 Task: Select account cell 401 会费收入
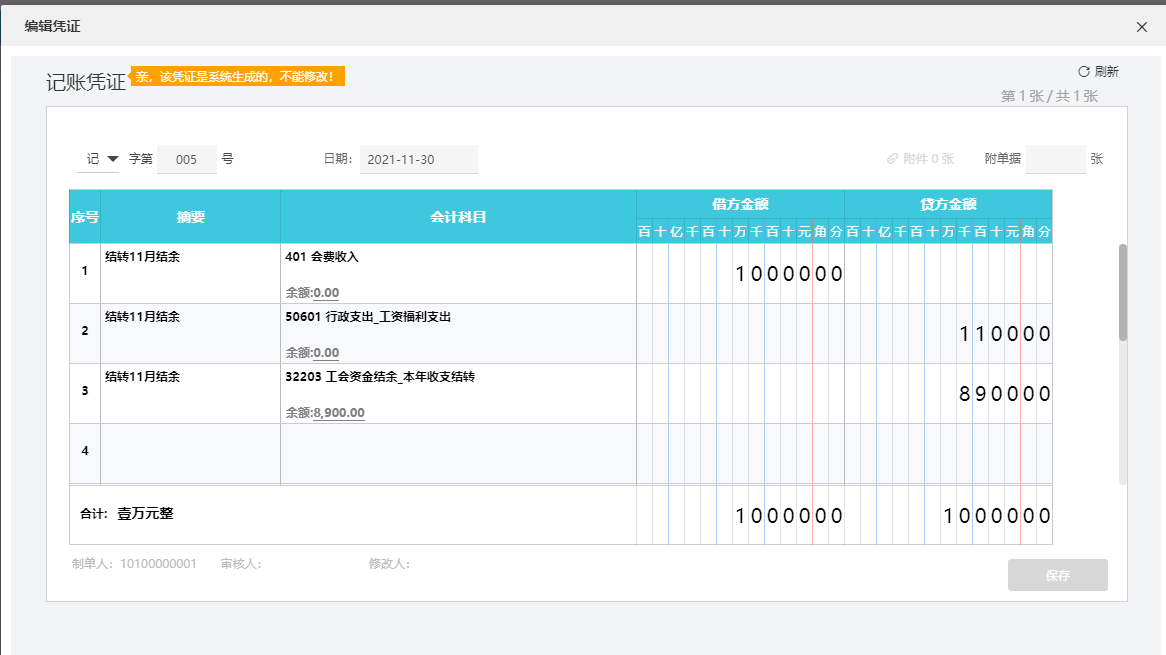[322, 257]
